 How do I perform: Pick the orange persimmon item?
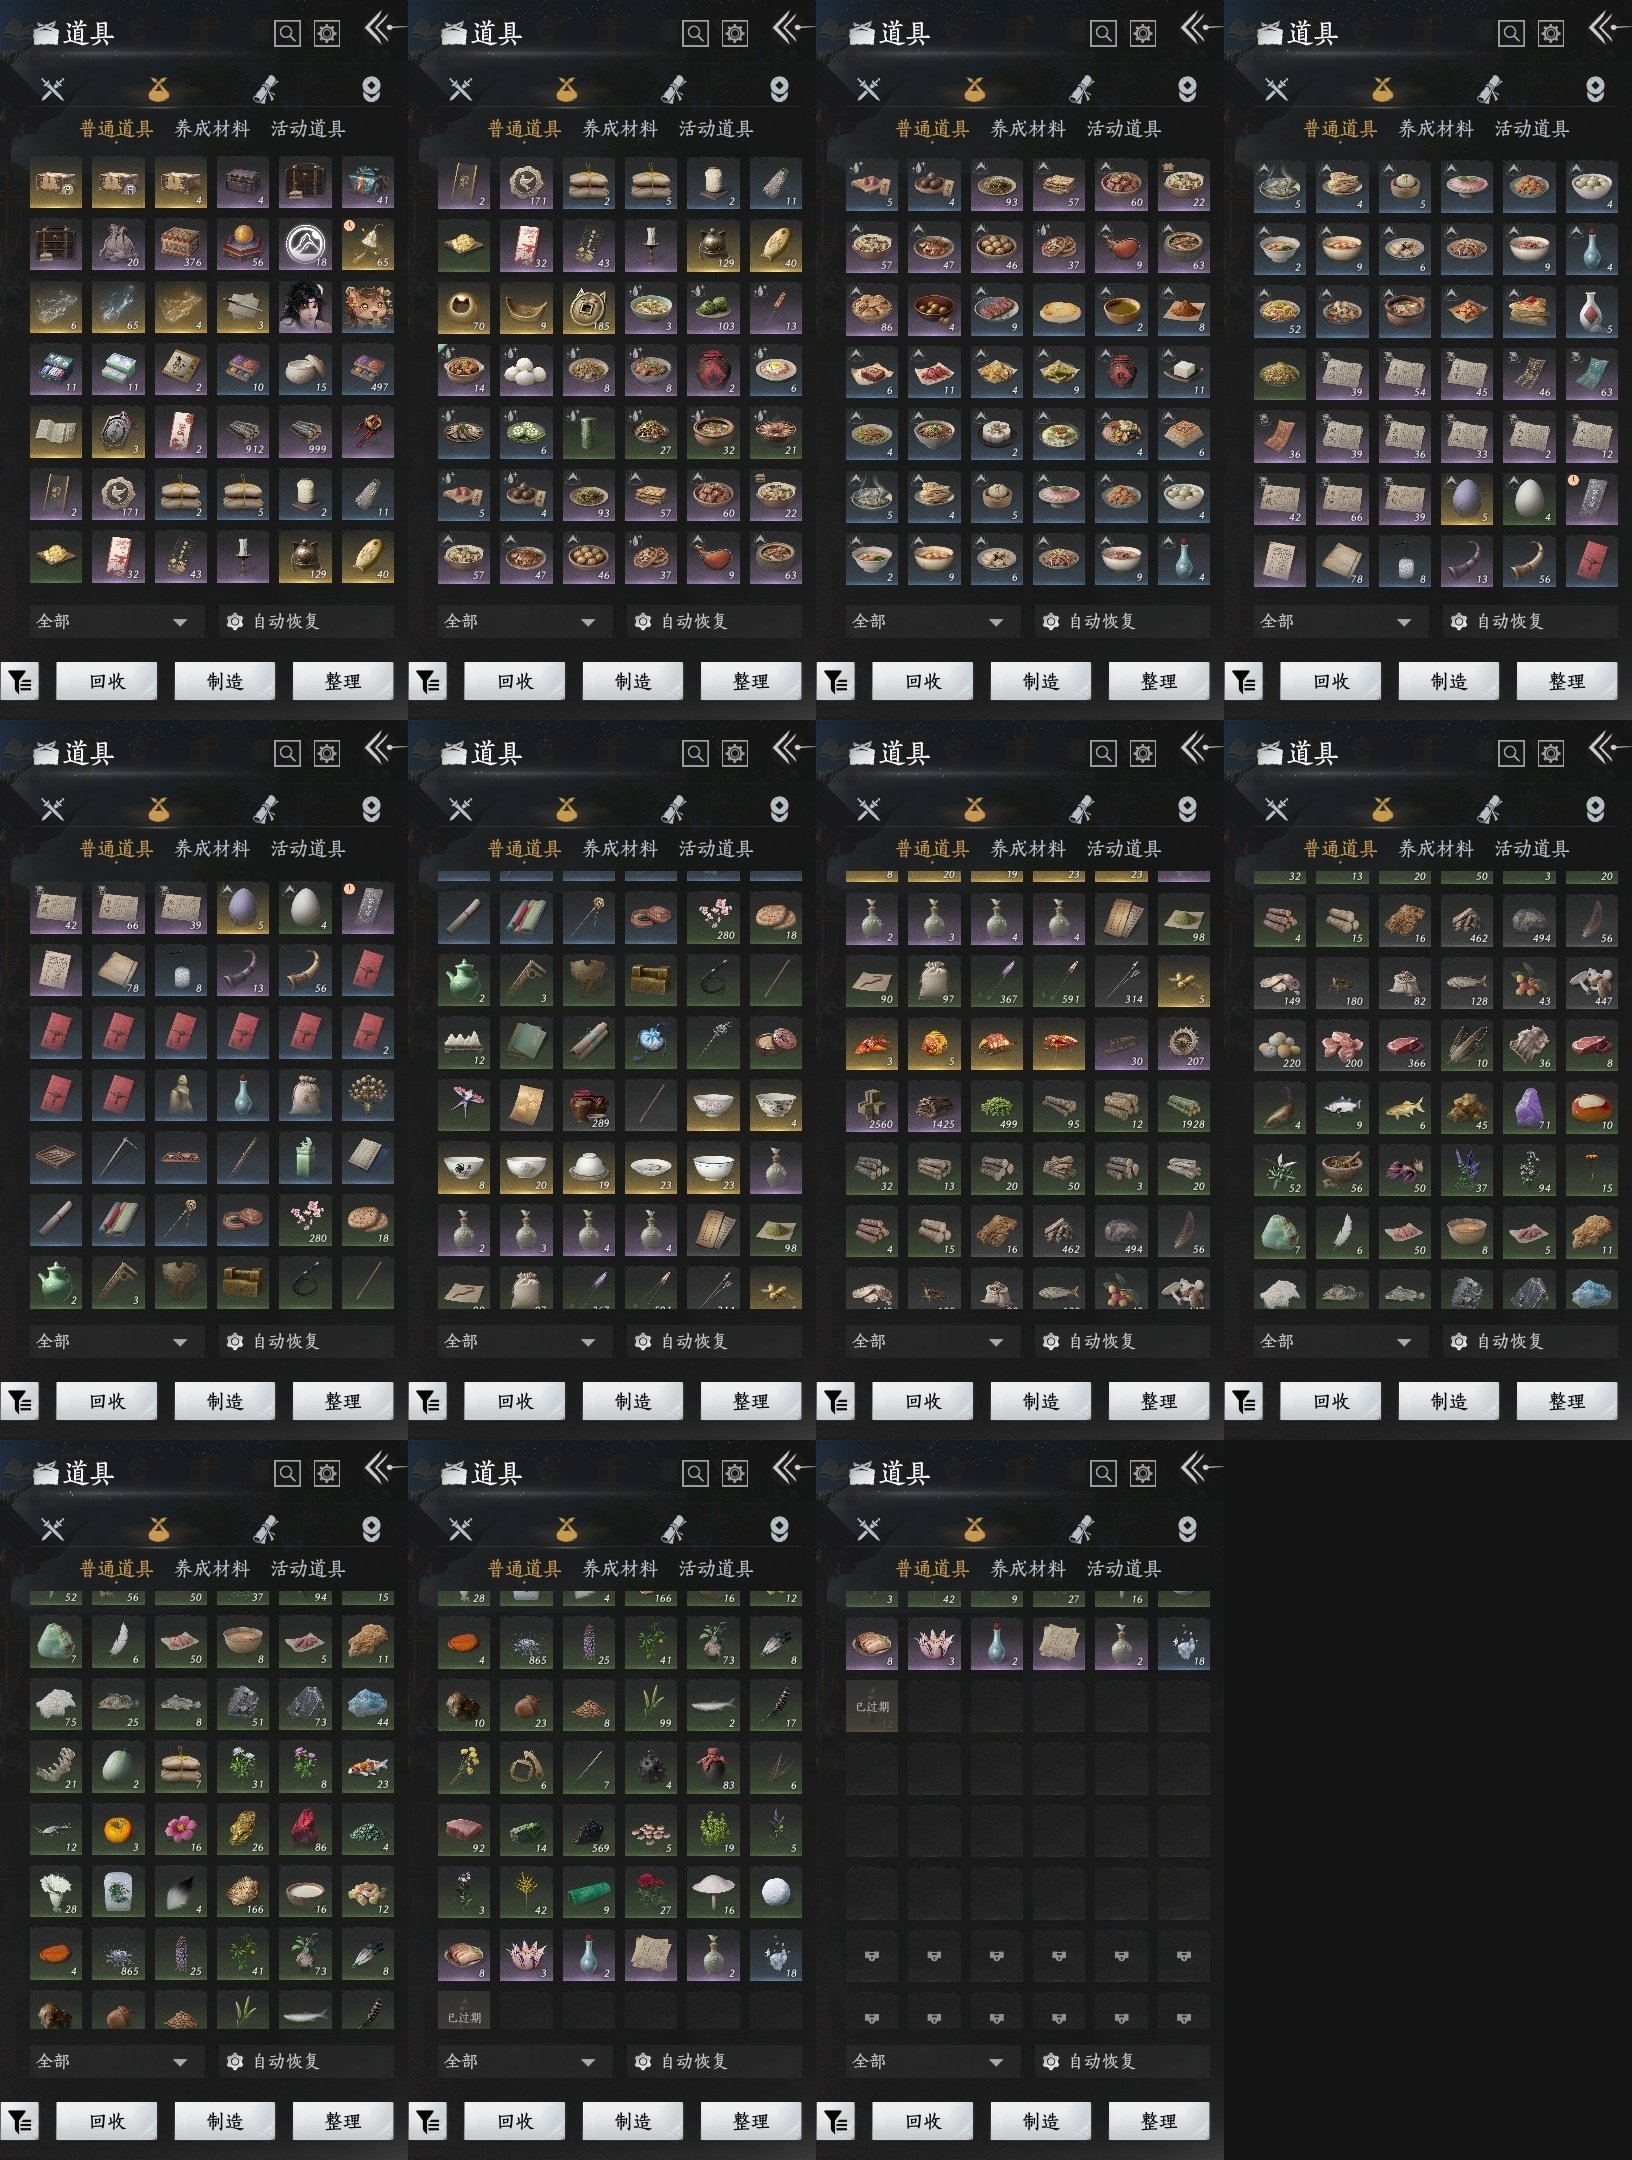point(118,1830)
